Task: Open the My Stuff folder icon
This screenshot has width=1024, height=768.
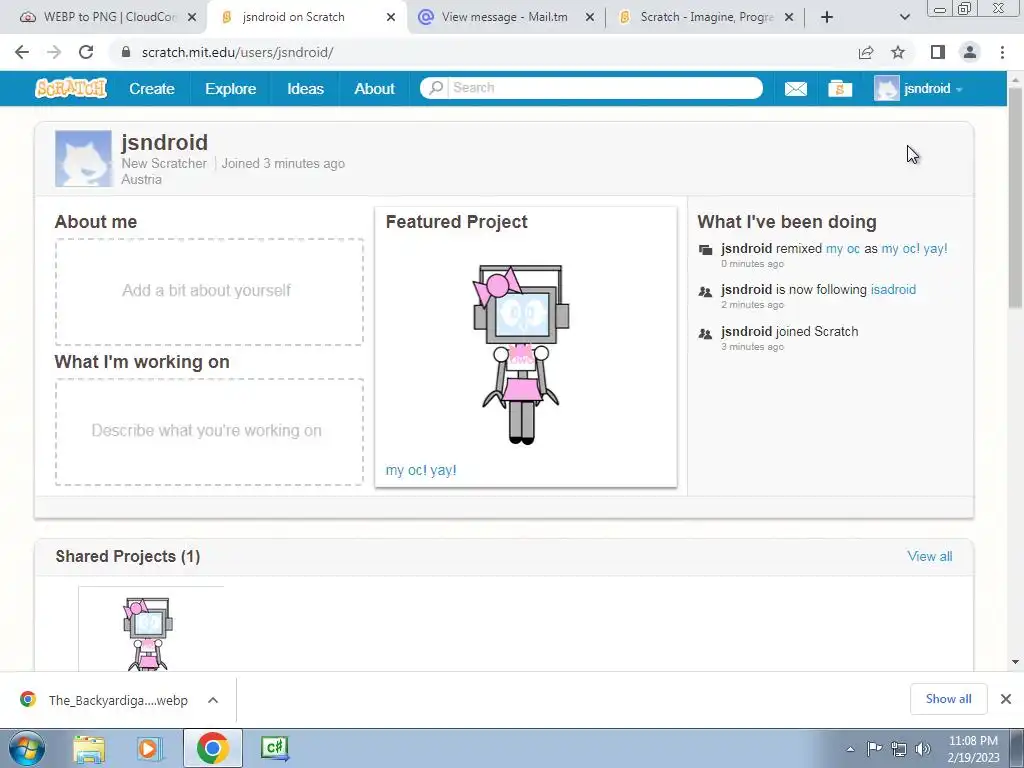Action: pyautogui.click(x=840, y=88)
